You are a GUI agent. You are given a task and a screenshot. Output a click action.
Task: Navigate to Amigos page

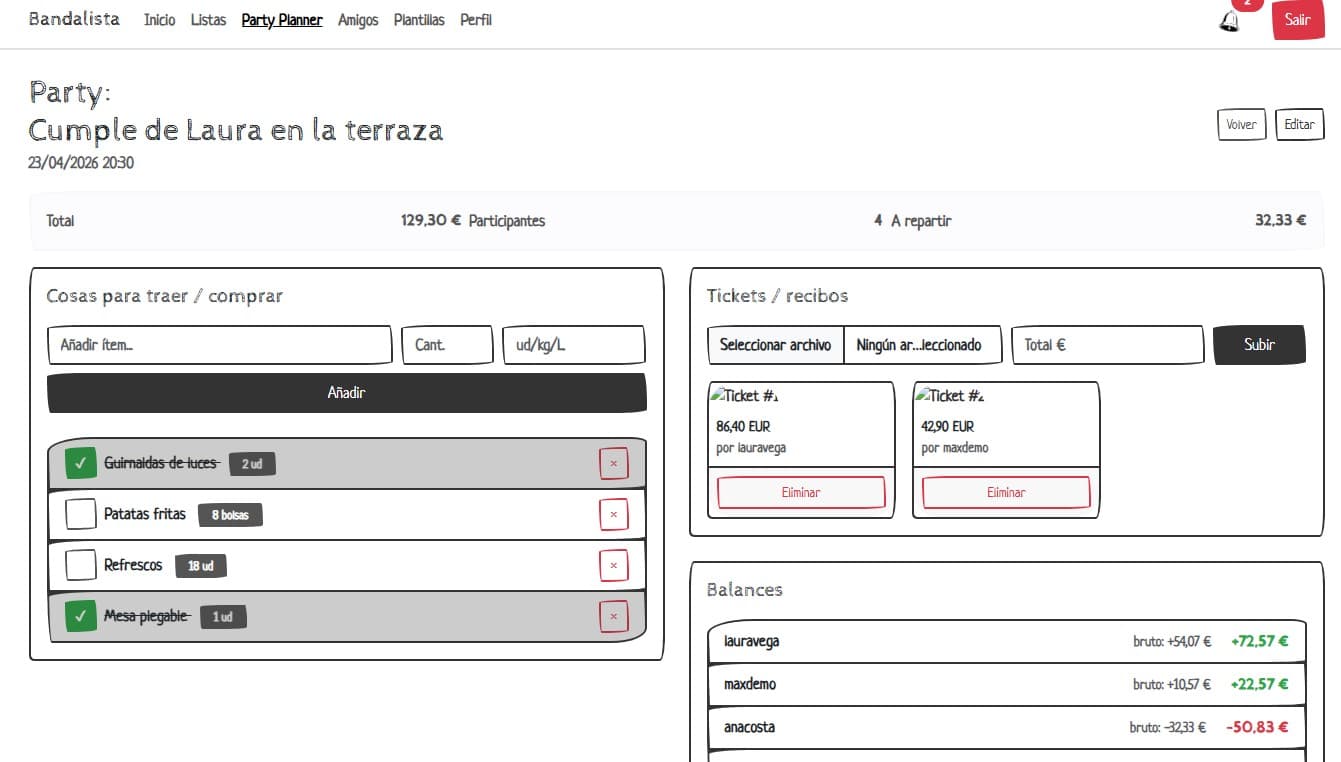point(358,20)
